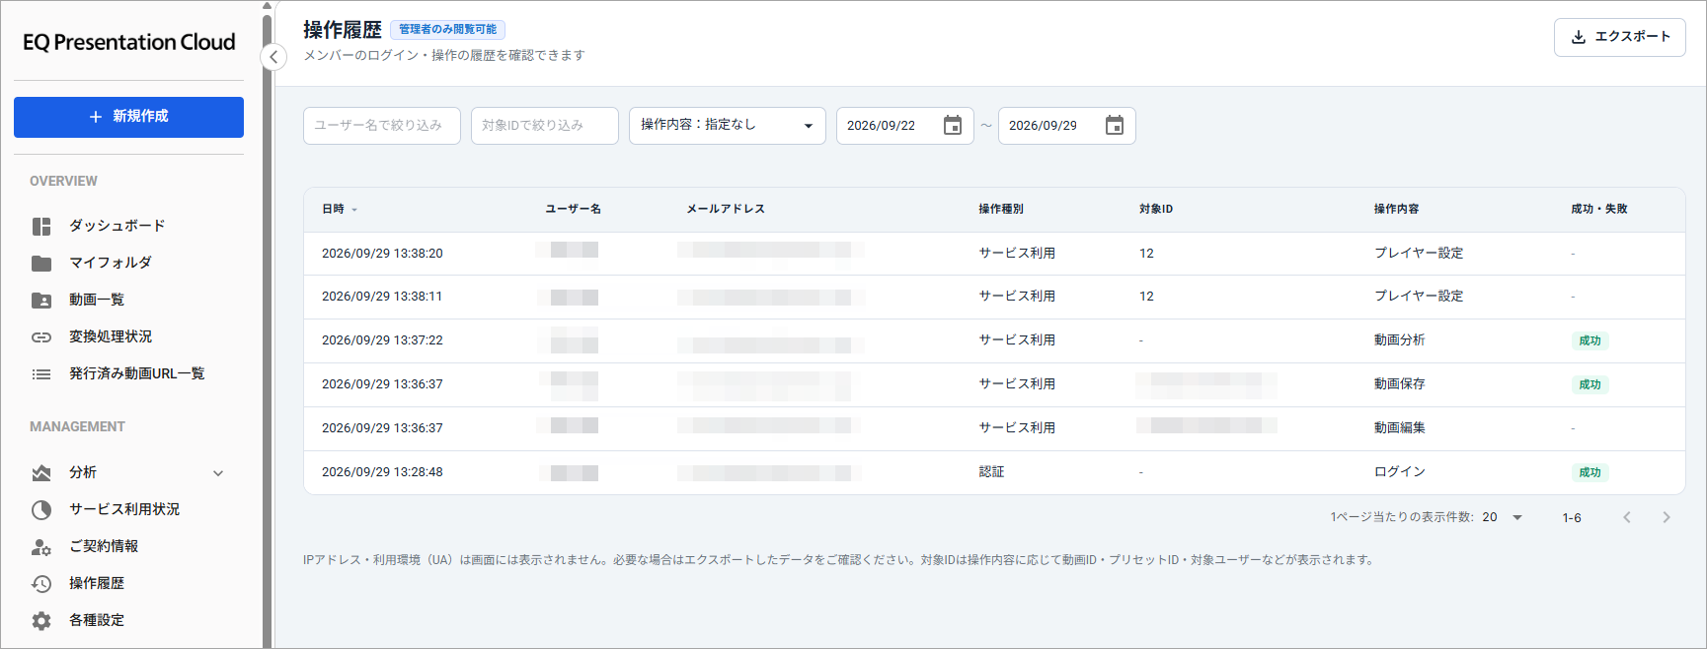Click the contract info person icon
The height and width of the screenshot is (649, 1707).
pos(41,547)
